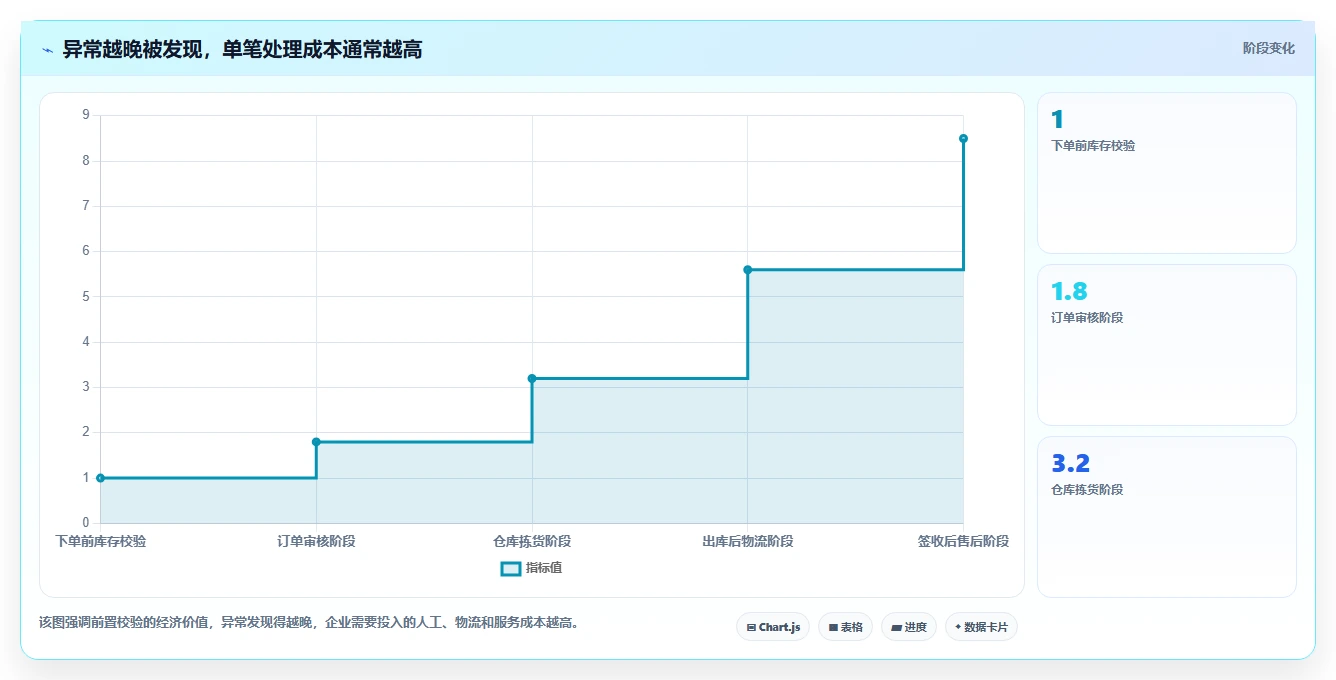Click the lightning icon beside the title

(x=47, y=50)
